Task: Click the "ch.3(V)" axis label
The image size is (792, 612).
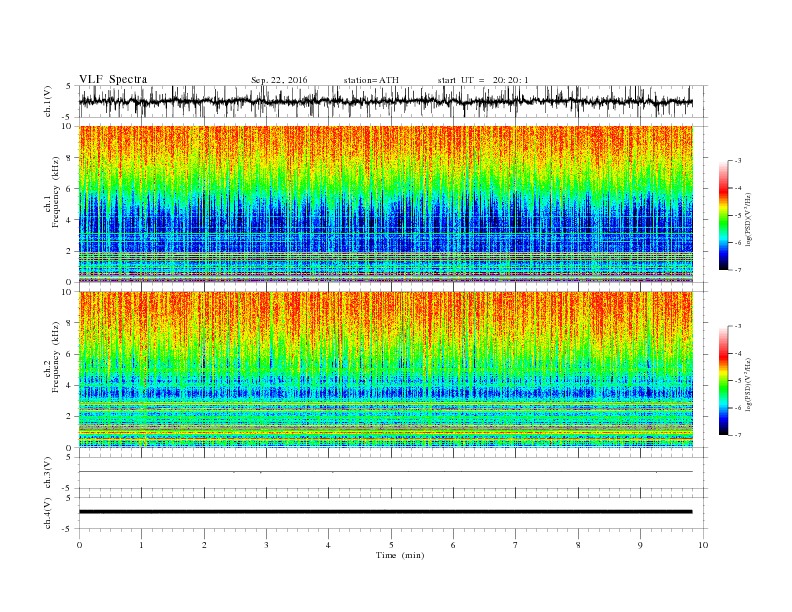Action: click(x=48, y=473)
